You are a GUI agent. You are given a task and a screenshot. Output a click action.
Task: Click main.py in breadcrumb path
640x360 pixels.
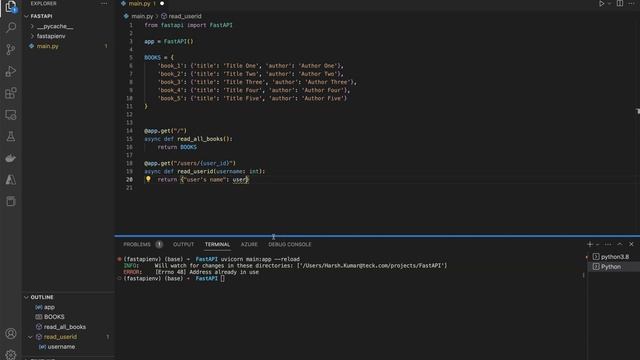[x=142, y=16]
